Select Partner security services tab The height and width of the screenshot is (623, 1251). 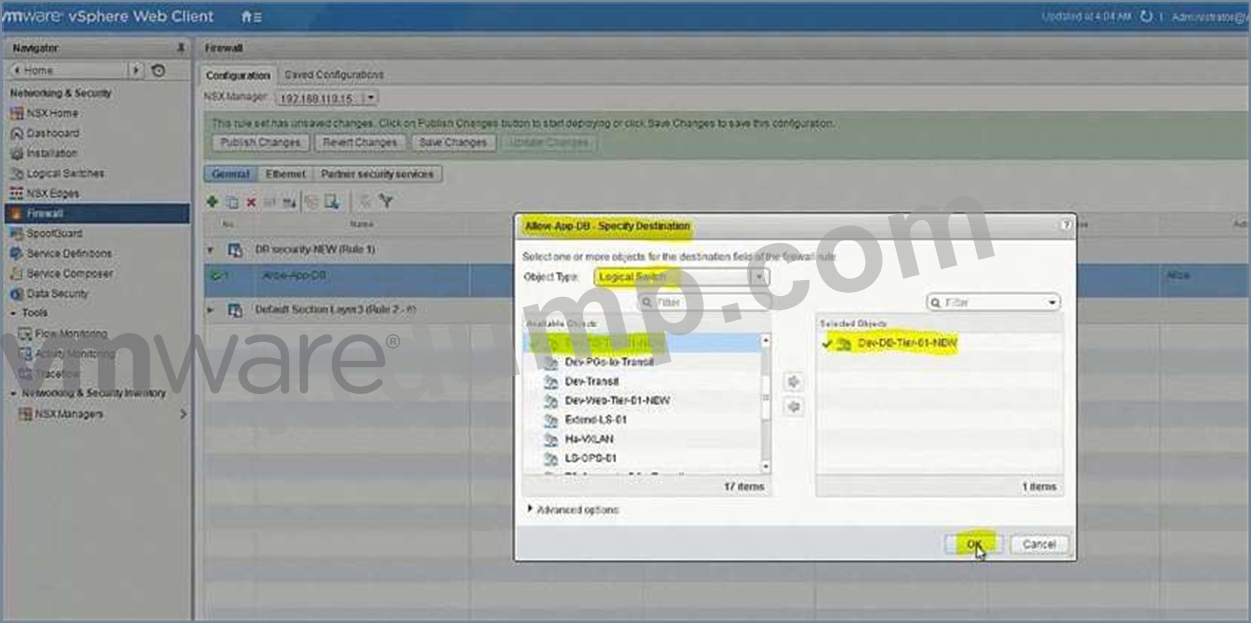point(377,174)
